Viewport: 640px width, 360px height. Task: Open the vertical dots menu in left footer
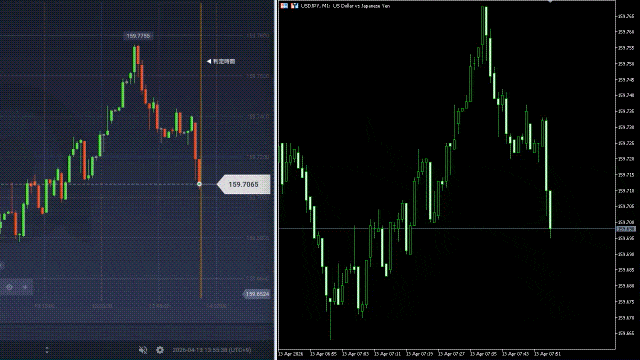tap(47, 350)
